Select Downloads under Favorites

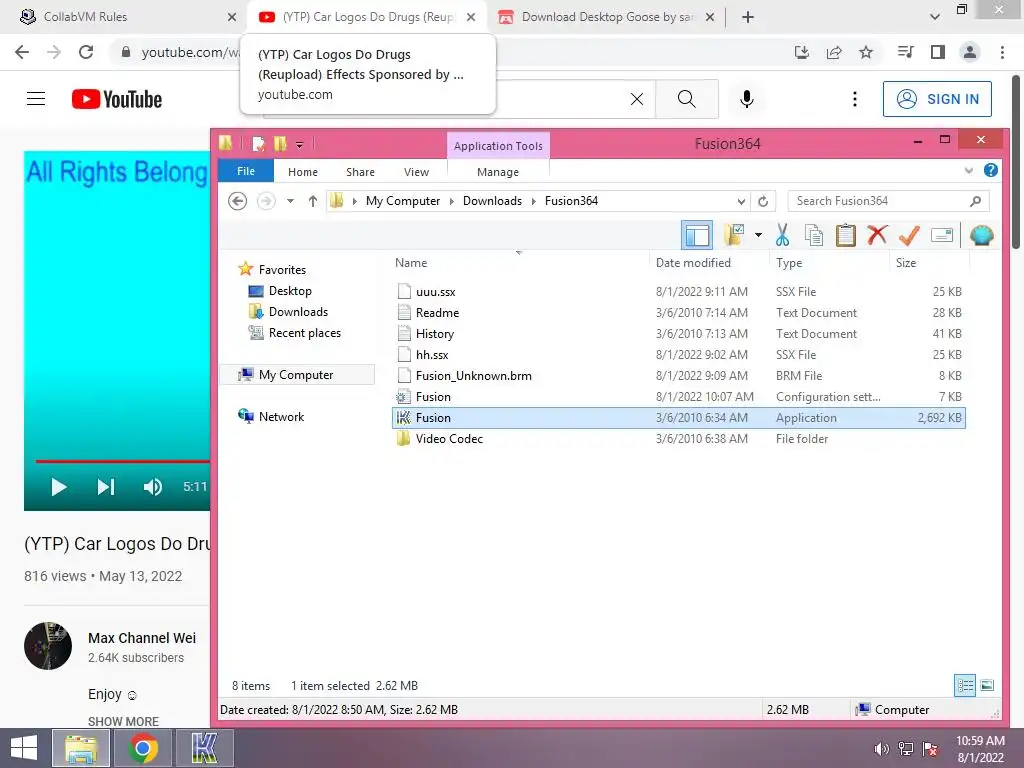tap(298, 312)
